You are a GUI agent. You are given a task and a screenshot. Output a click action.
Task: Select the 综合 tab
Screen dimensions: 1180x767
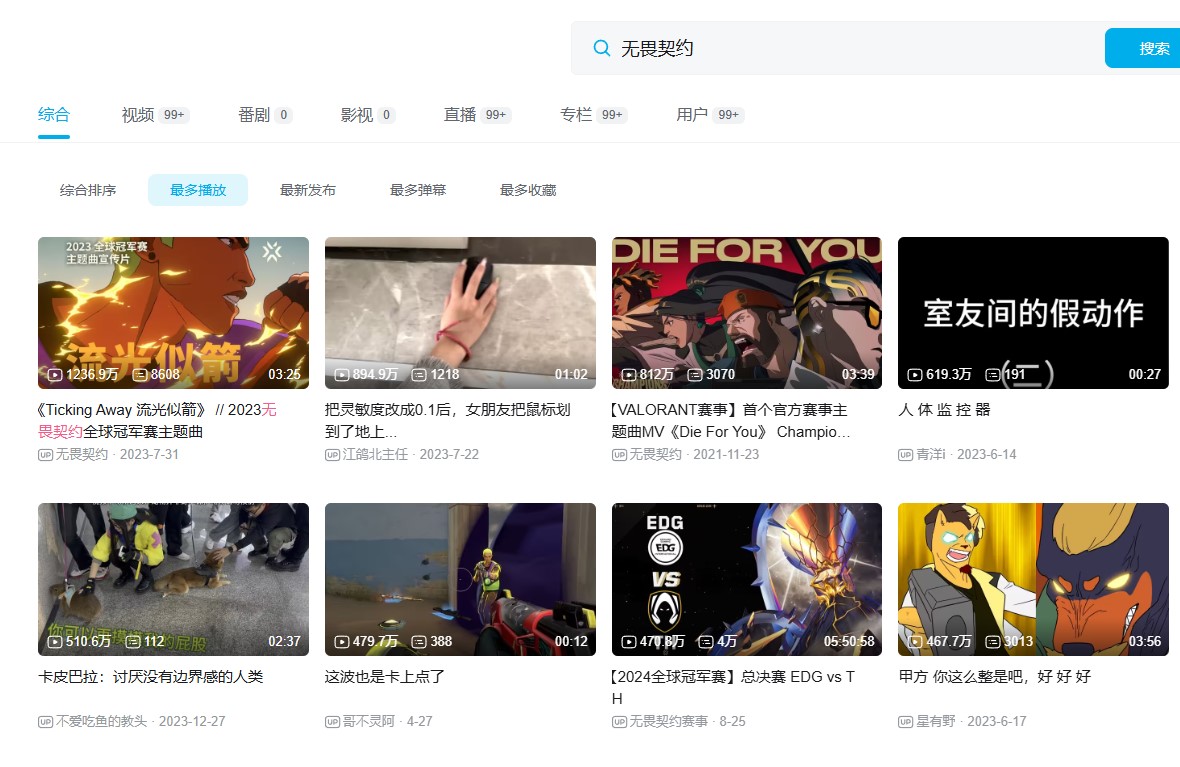coord(53,114)
